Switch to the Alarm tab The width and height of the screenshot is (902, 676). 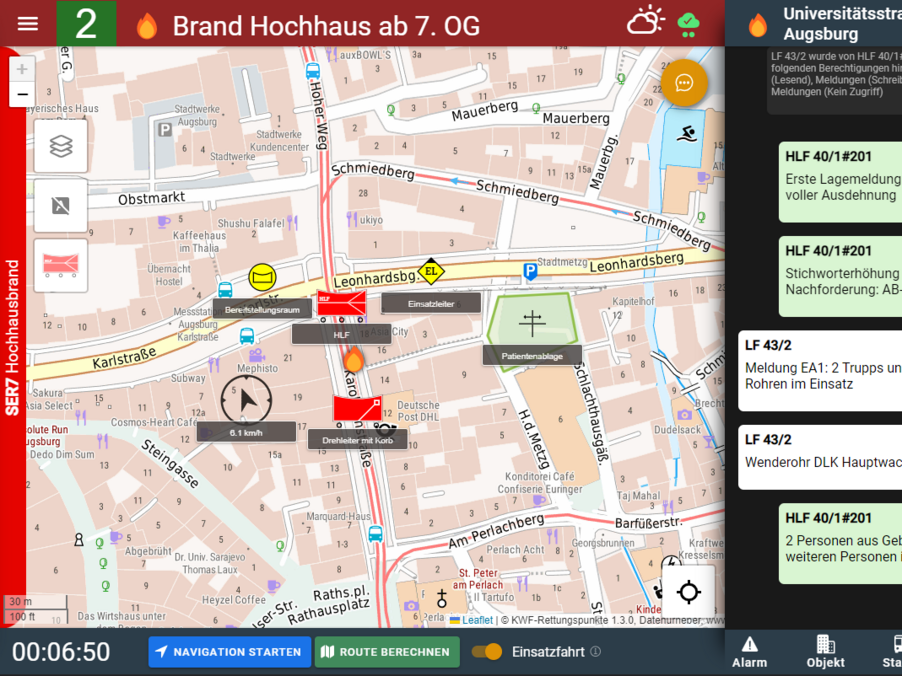[749, 651]
